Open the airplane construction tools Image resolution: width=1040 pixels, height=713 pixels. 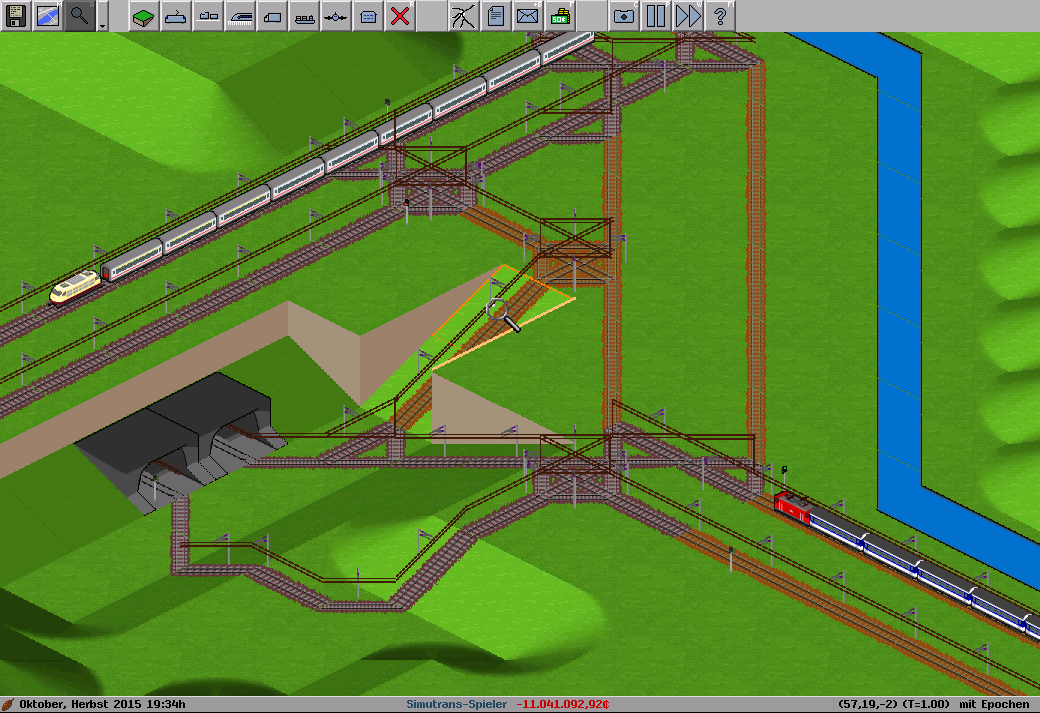tap(336, 16)
